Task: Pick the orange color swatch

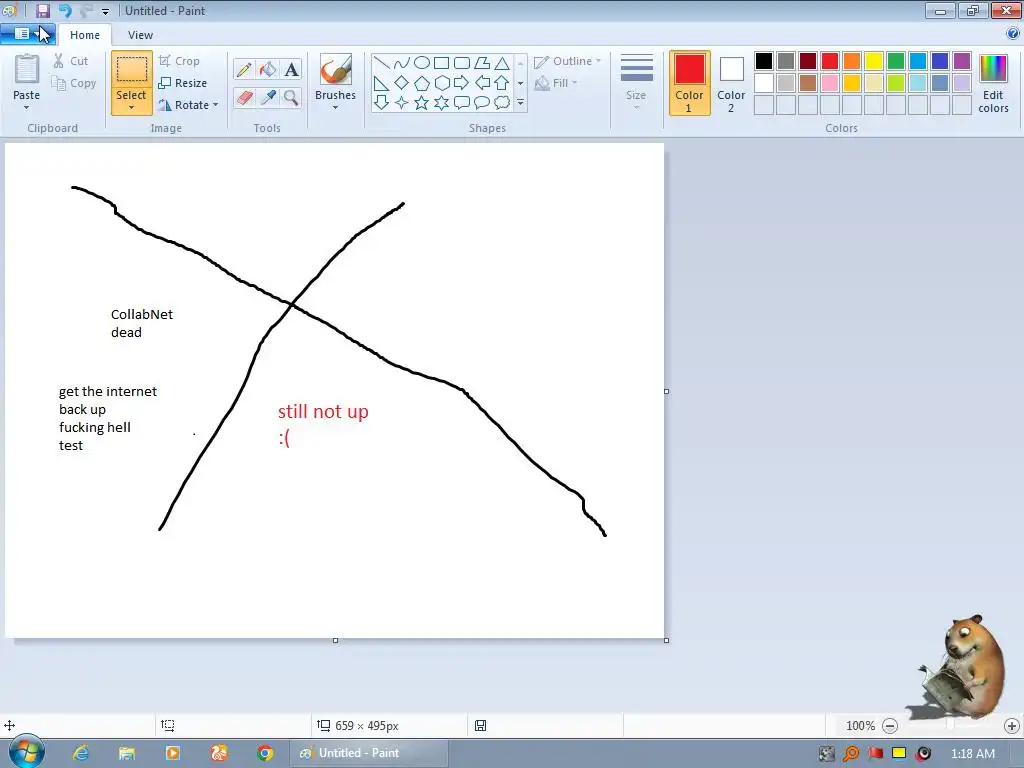Action: coord(852,61)
